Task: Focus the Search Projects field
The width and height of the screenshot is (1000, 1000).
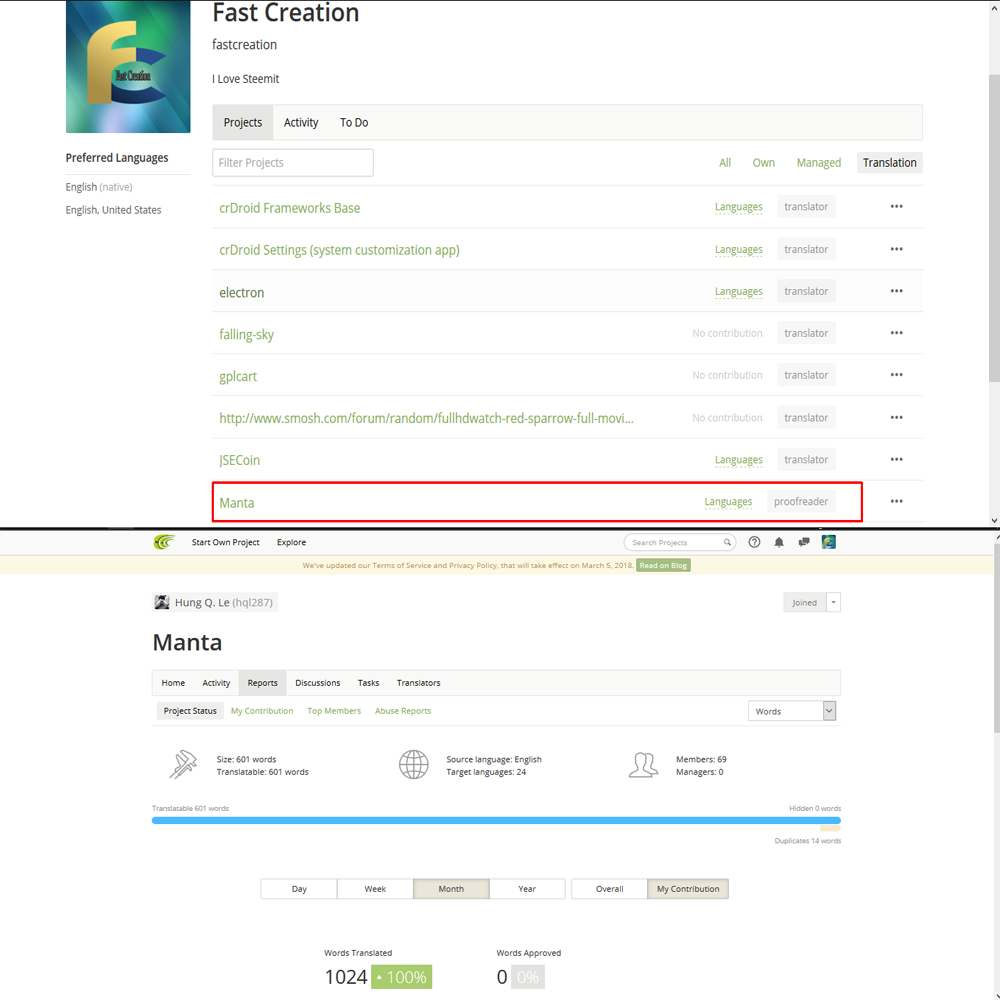Action: pos(679,542)
